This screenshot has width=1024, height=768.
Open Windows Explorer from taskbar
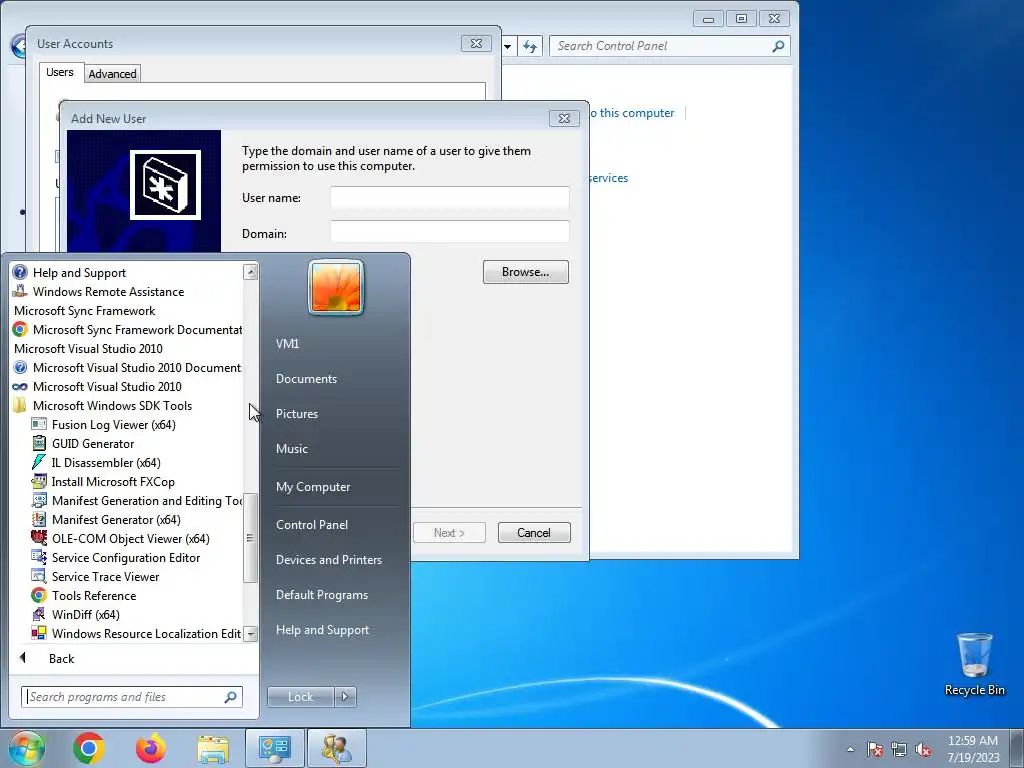pos(213,749)
